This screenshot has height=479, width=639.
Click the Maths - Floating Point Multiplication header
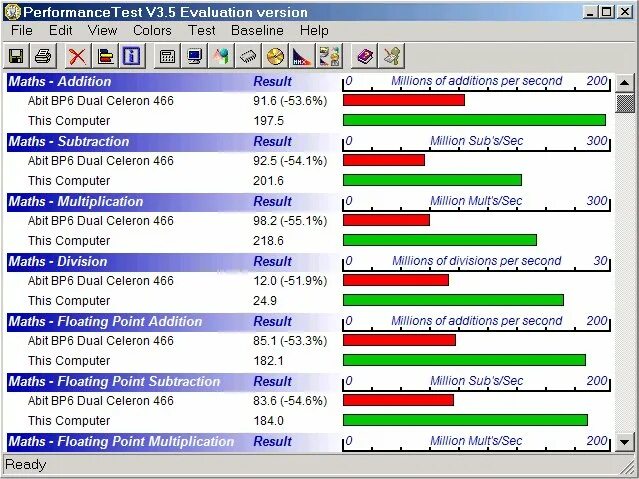pos(121,441)
